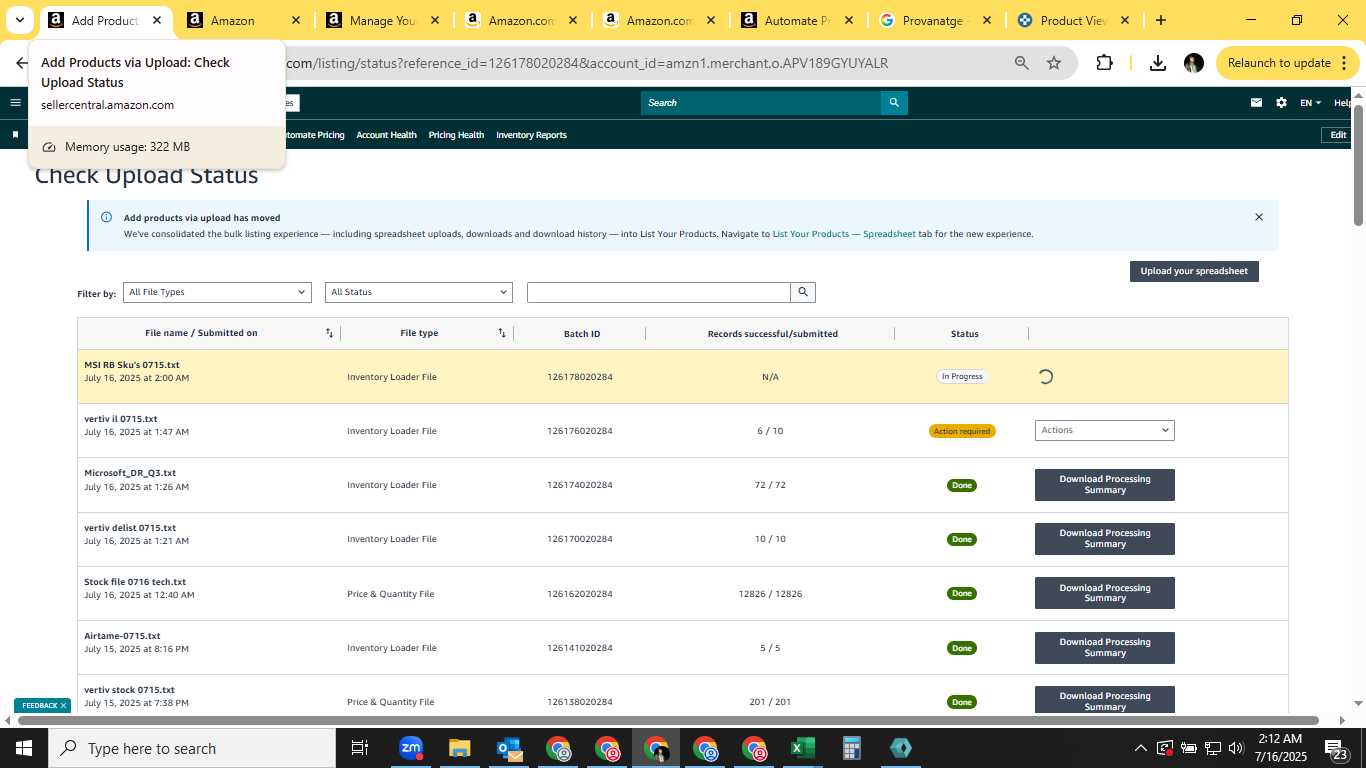
Task: Show hidden system tray icons
Action: click(1140, 748)
